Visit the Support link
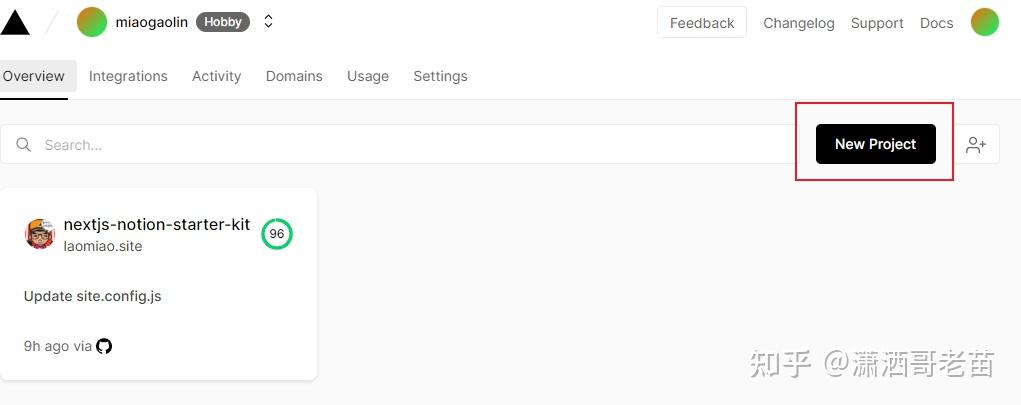The image size is (1021, 405). pos(877,23)
